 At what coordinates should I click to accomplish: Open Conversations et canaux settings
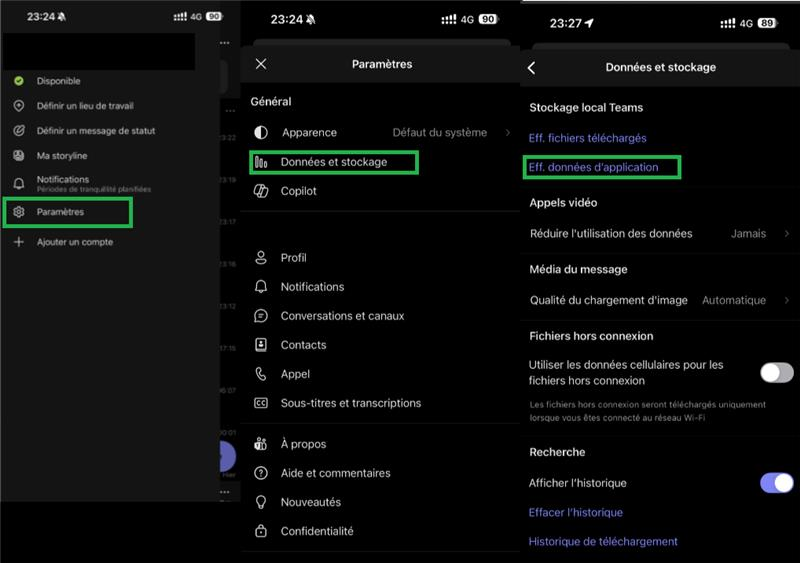pos(380,316)
